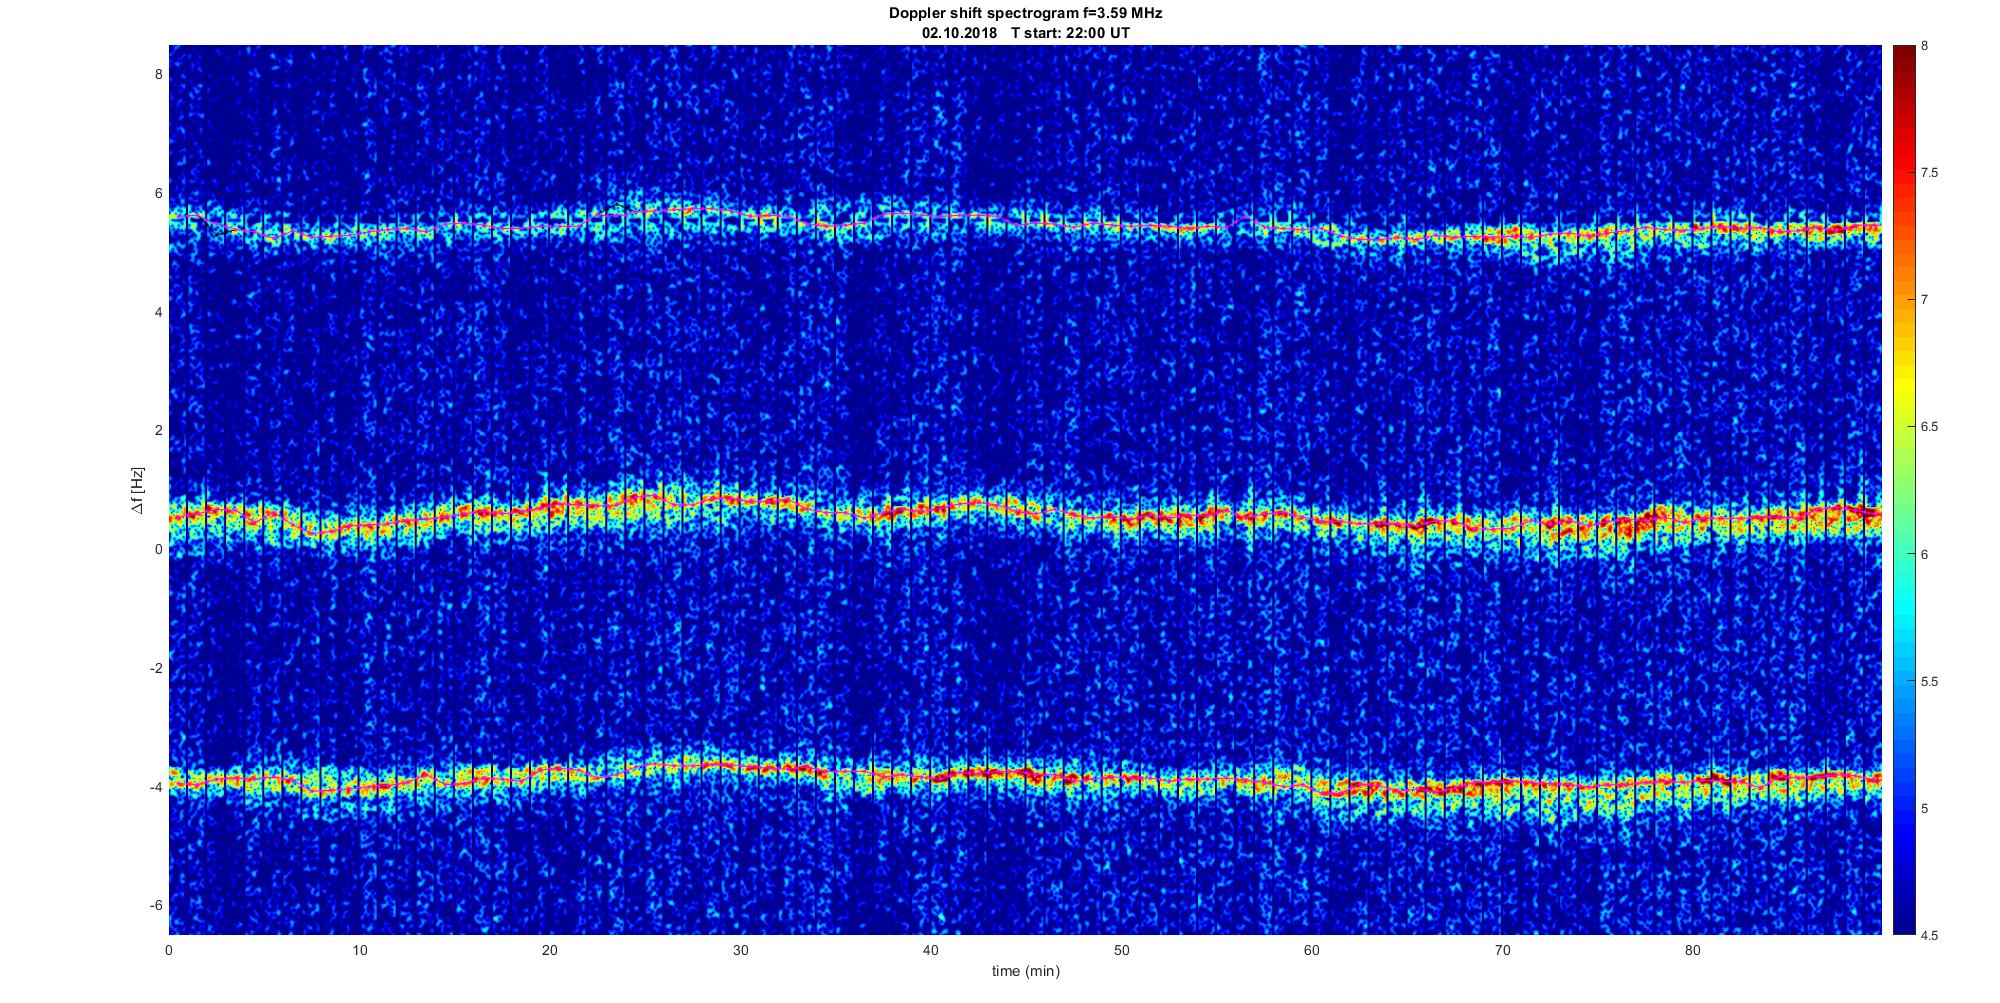
Task: Click the colorbar tick label '7.5'
Action: point(1930,173)
